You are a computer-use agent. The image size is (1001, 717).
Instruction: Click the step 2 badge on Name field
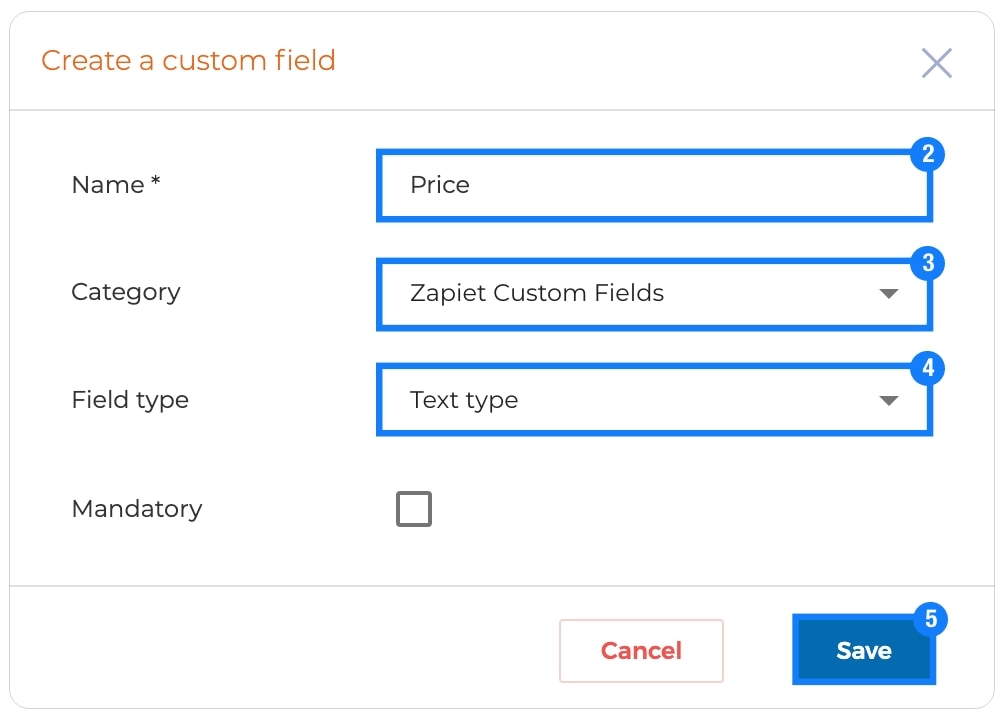tap(928, 154)
